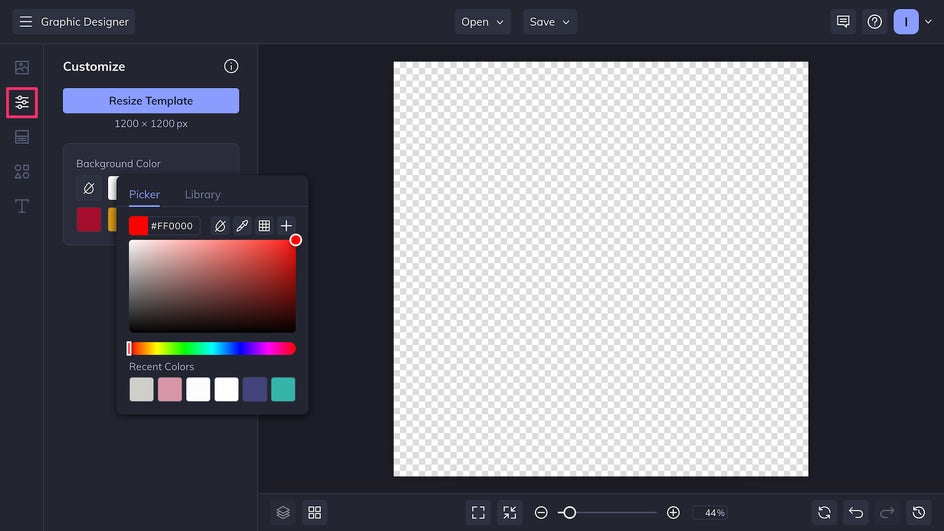Click the shrink to fill icon

point(509,512)
